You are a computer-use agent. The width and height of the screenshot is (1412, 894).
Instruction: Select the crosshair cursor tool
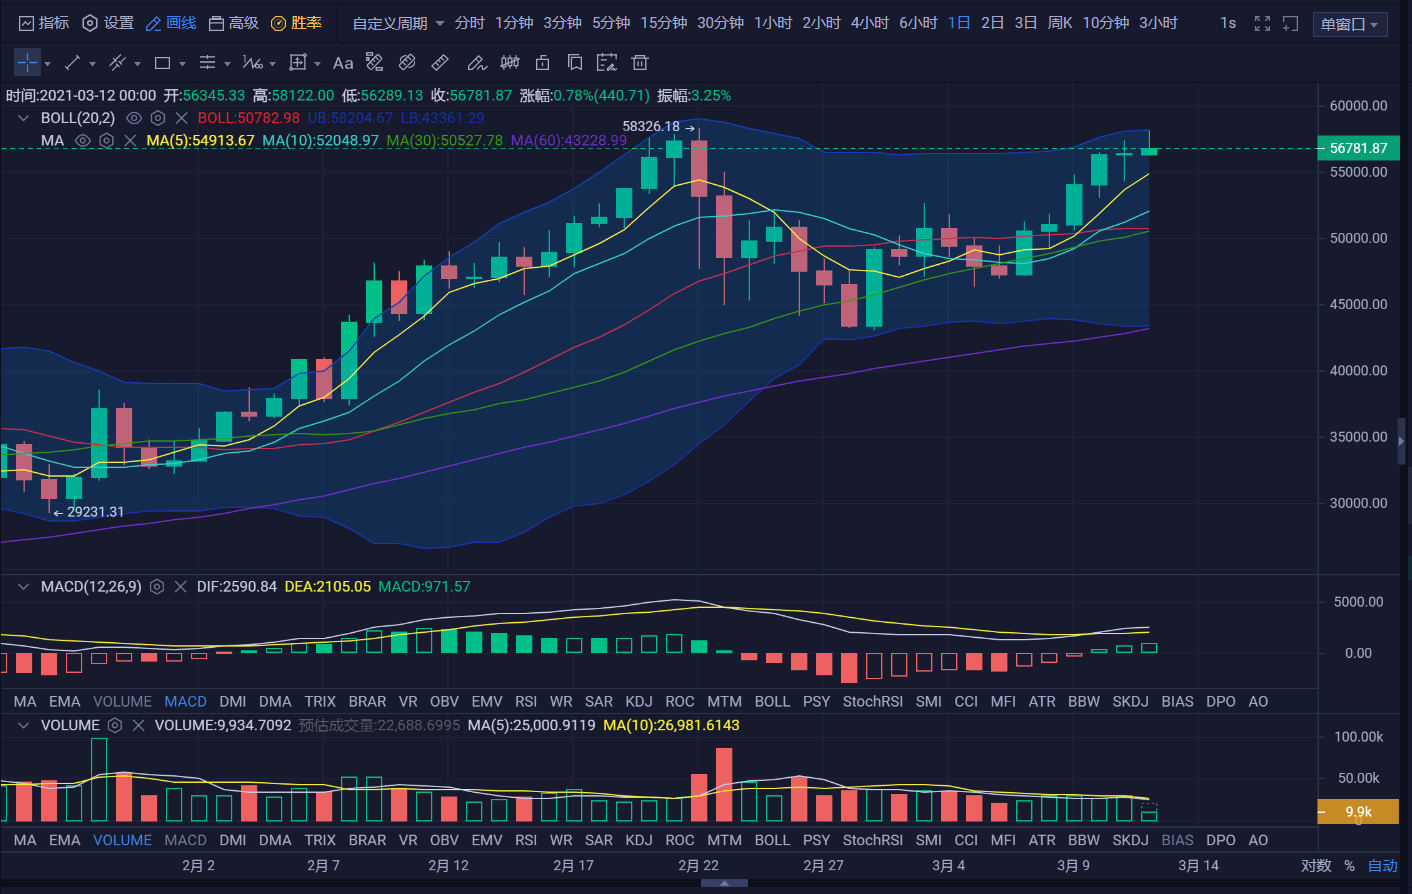point(27,63)
